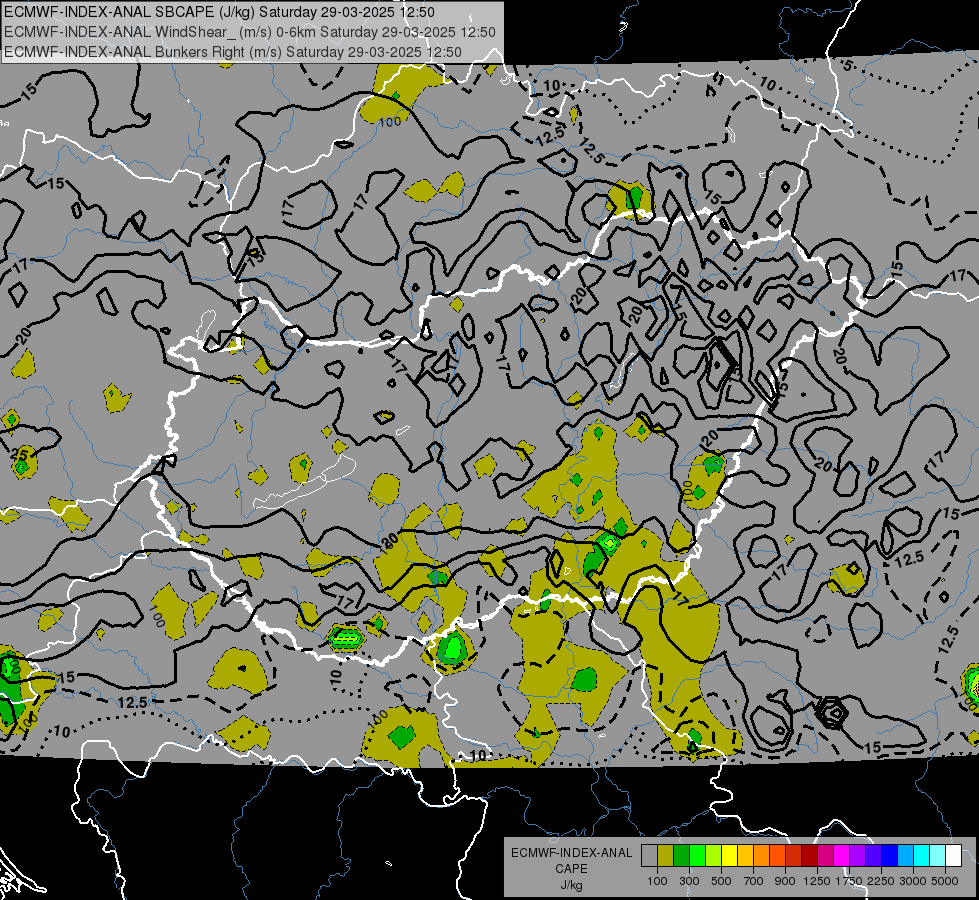Click the legend value 2250
This screenshot has width=979, height=900.
coord(881,881)
